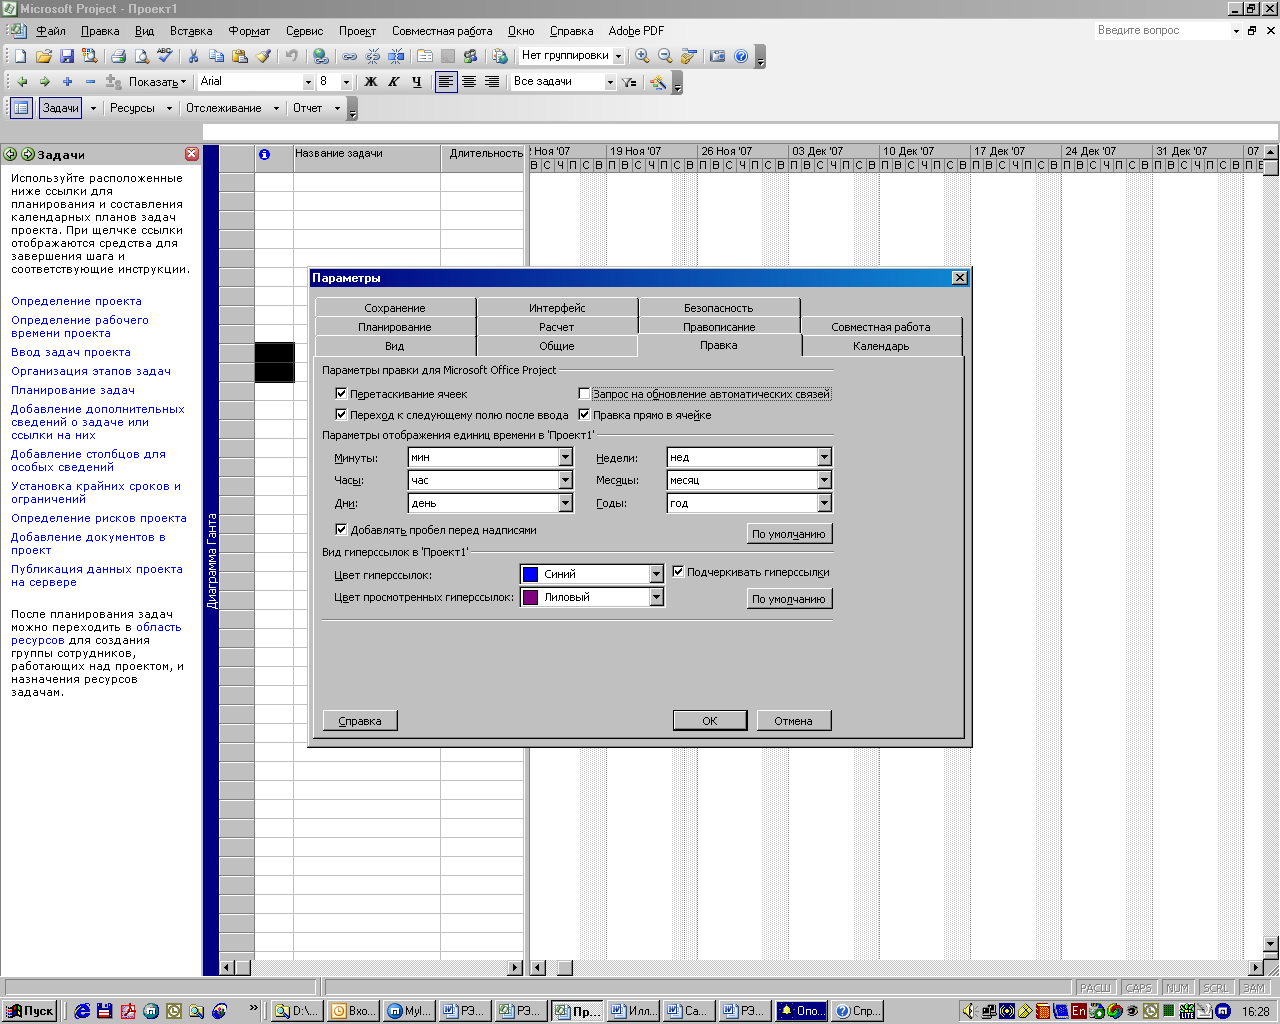Switch to Календарь tab
Screen dimensions: 1280x1024
click(881, 346)
